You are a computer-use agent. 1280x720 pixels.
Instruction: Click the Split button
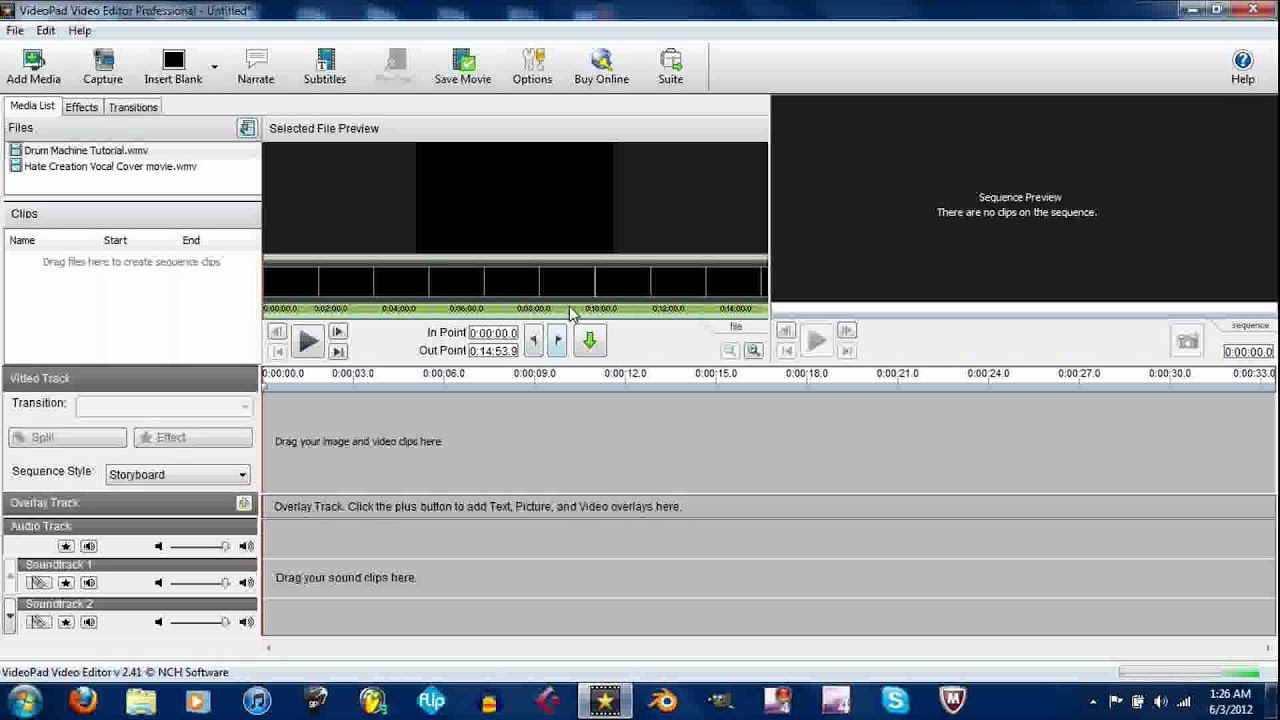click(x=68, y=437)
